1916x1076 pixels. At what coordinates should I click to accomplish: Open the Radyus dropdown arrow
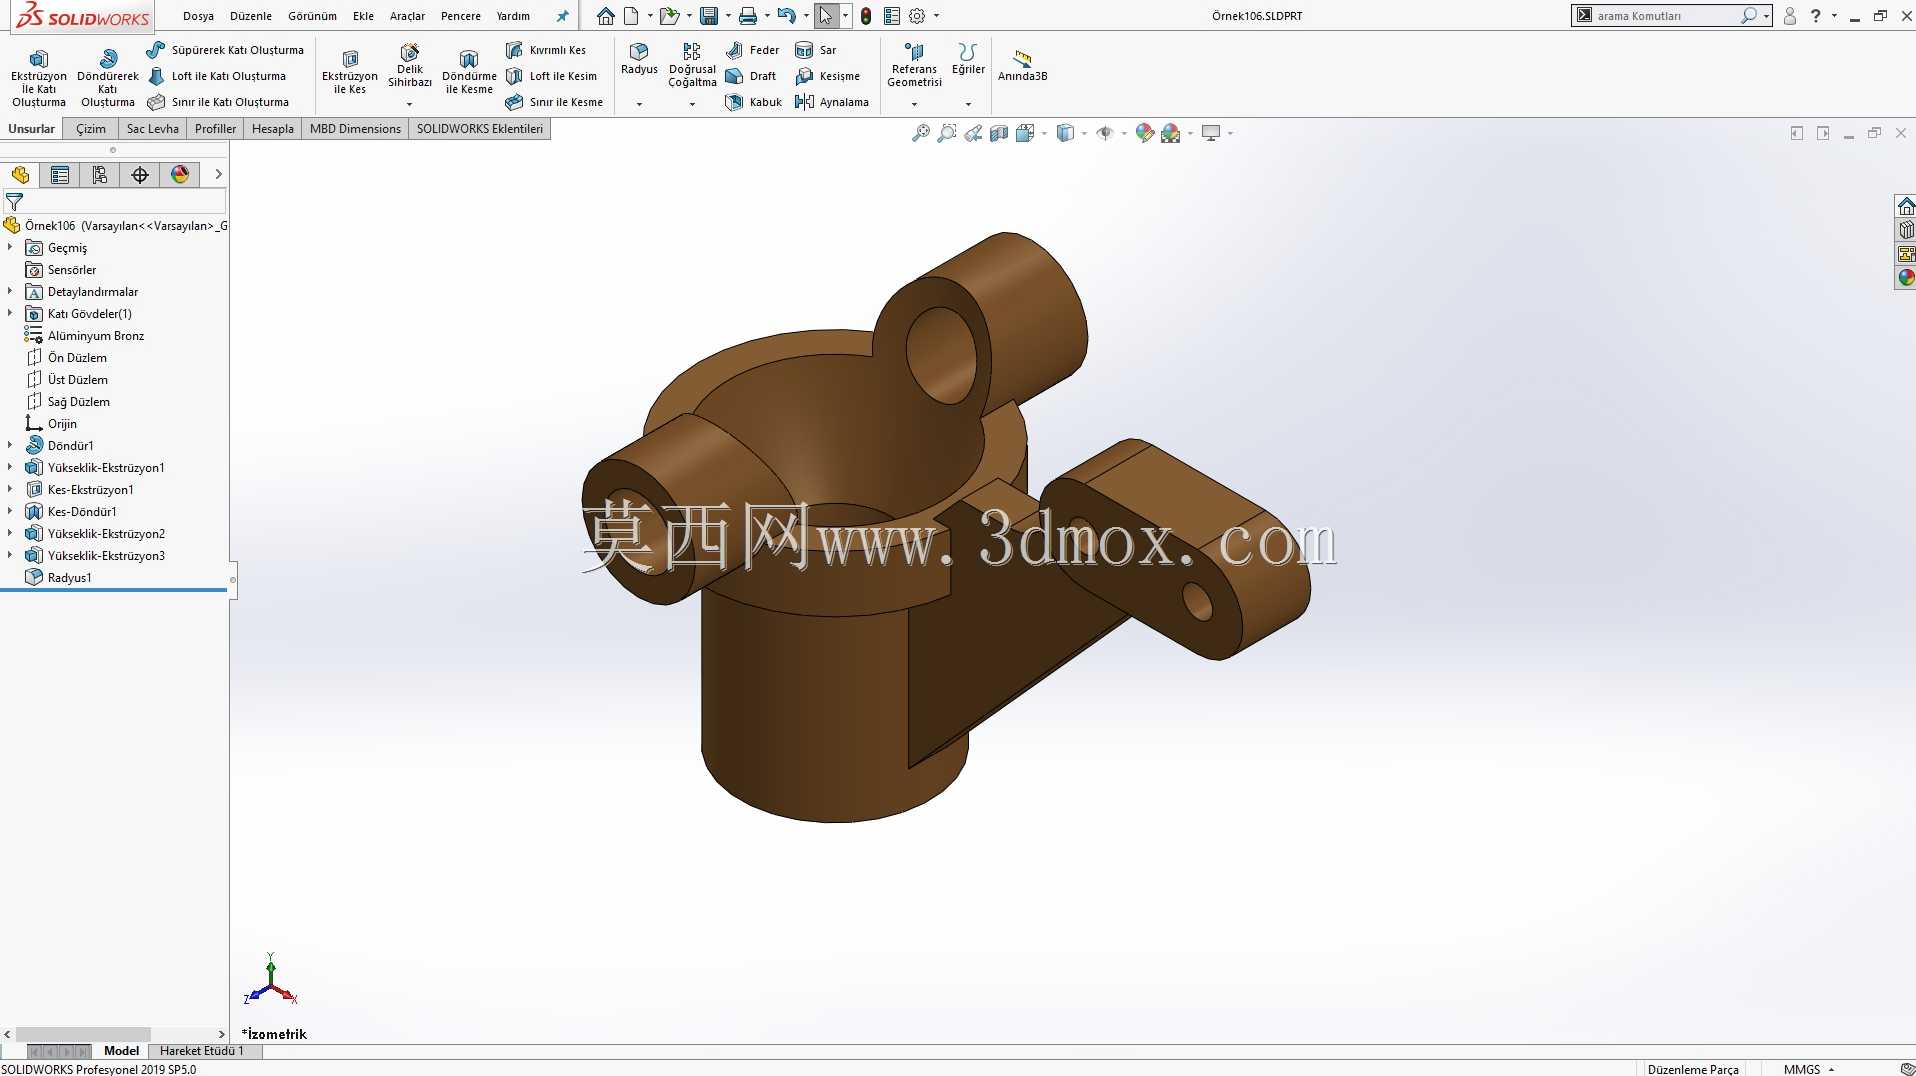coord(639,104)
